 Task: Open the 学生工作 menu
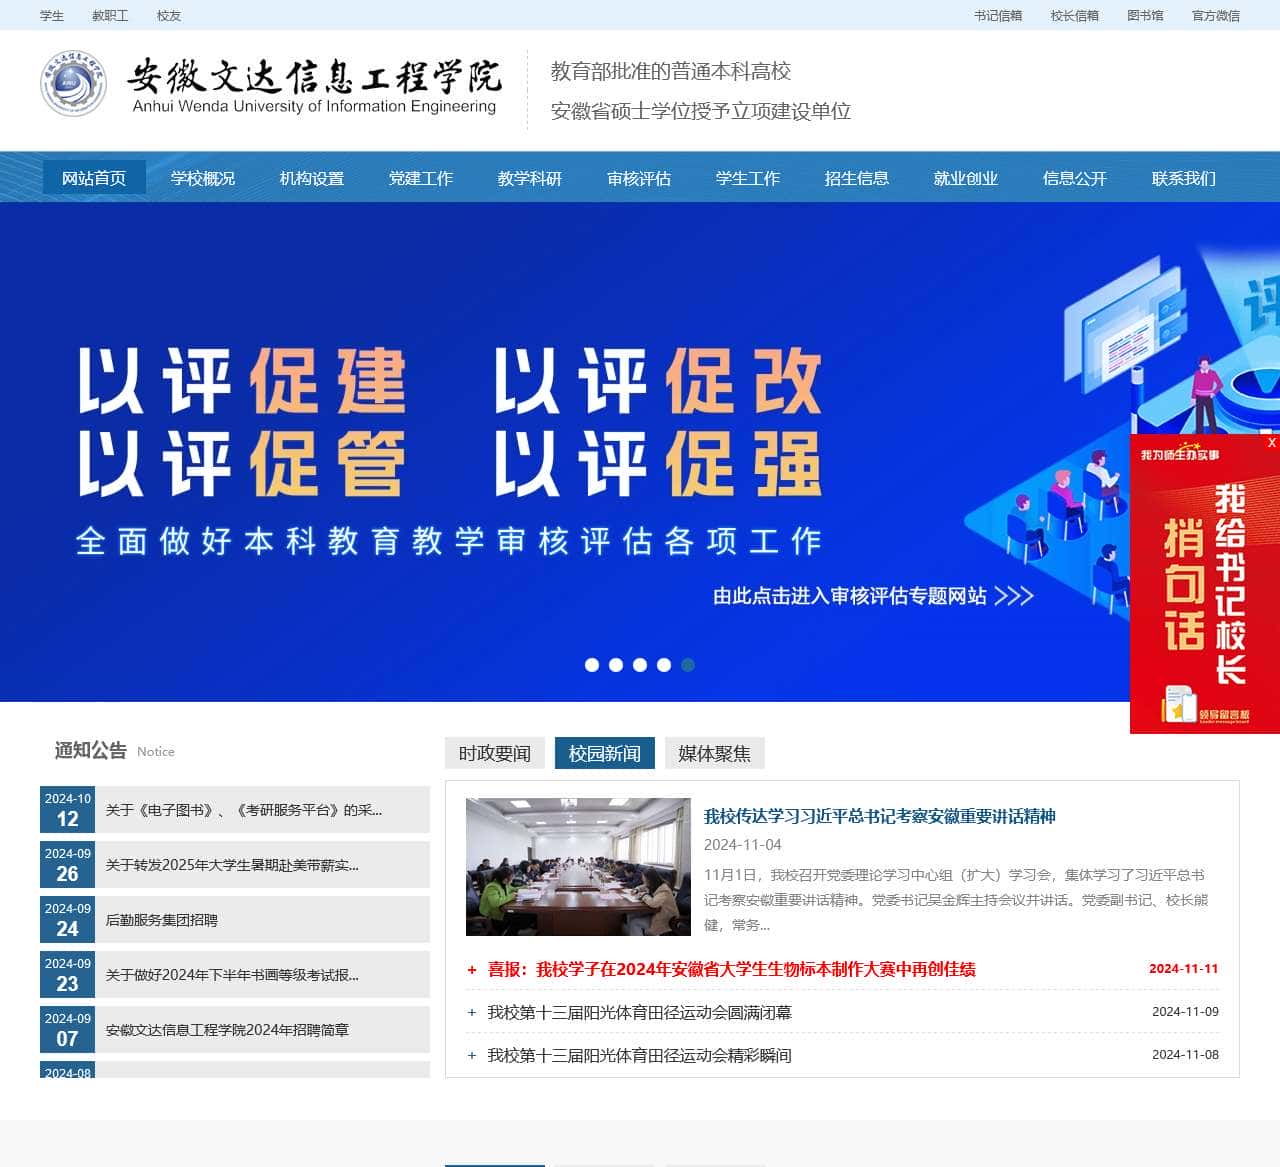coord(748,178)
